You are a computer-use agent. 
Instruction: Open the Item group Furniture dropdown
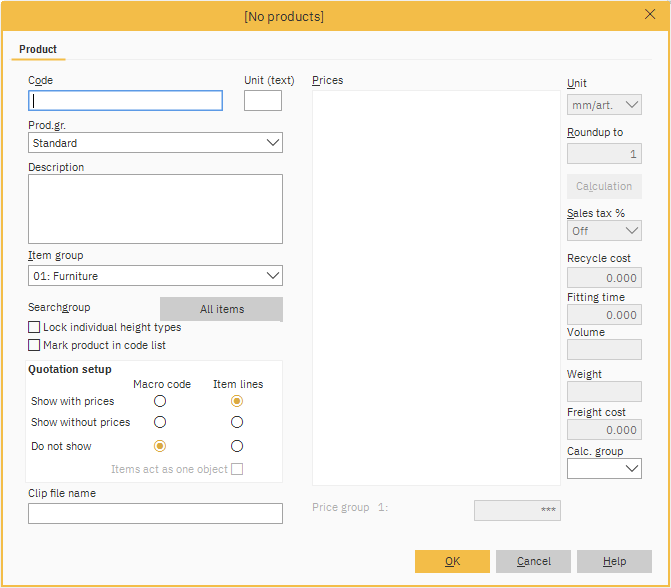(155, 276)
